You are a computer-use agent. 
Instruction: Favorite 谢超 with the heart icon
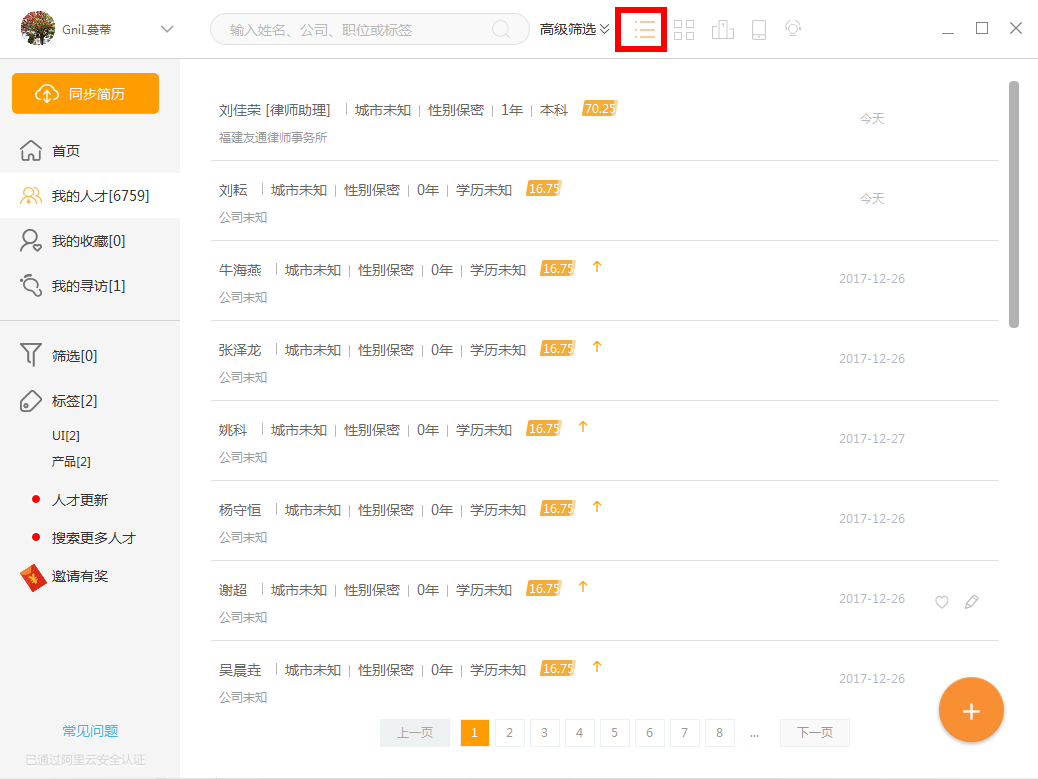(x=941, y=602)
